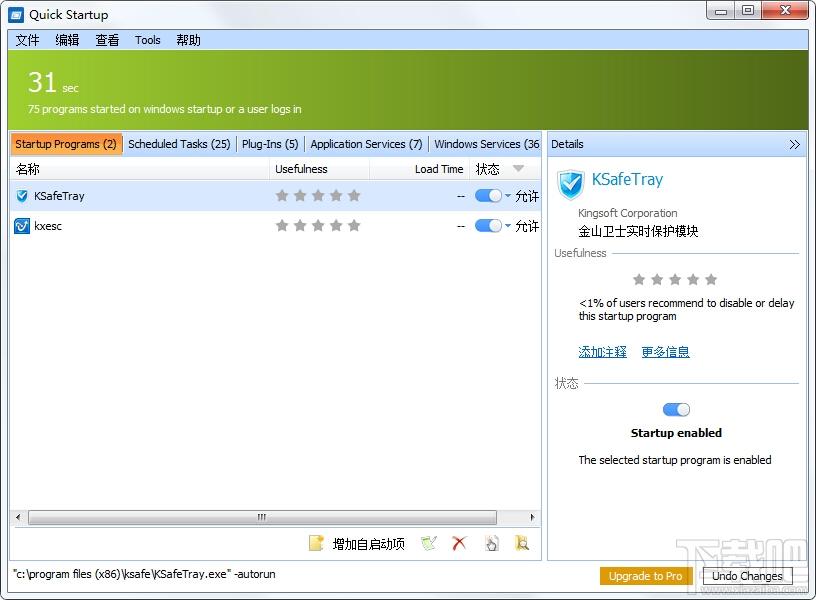The image size is (816, 600).
Task: Collapse the Details panel with double chevron
Action: [794, 144]
